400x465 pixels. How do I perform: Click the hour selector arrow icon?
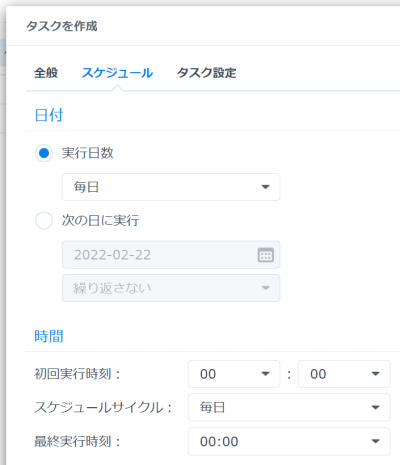(x=265, y=374)
